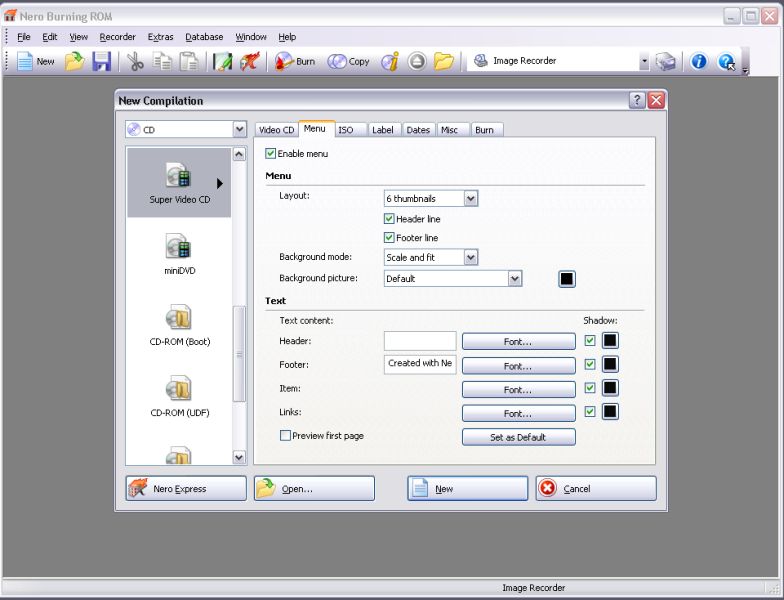Click the Item Font button
784x600 pixels.
[518, 389]
